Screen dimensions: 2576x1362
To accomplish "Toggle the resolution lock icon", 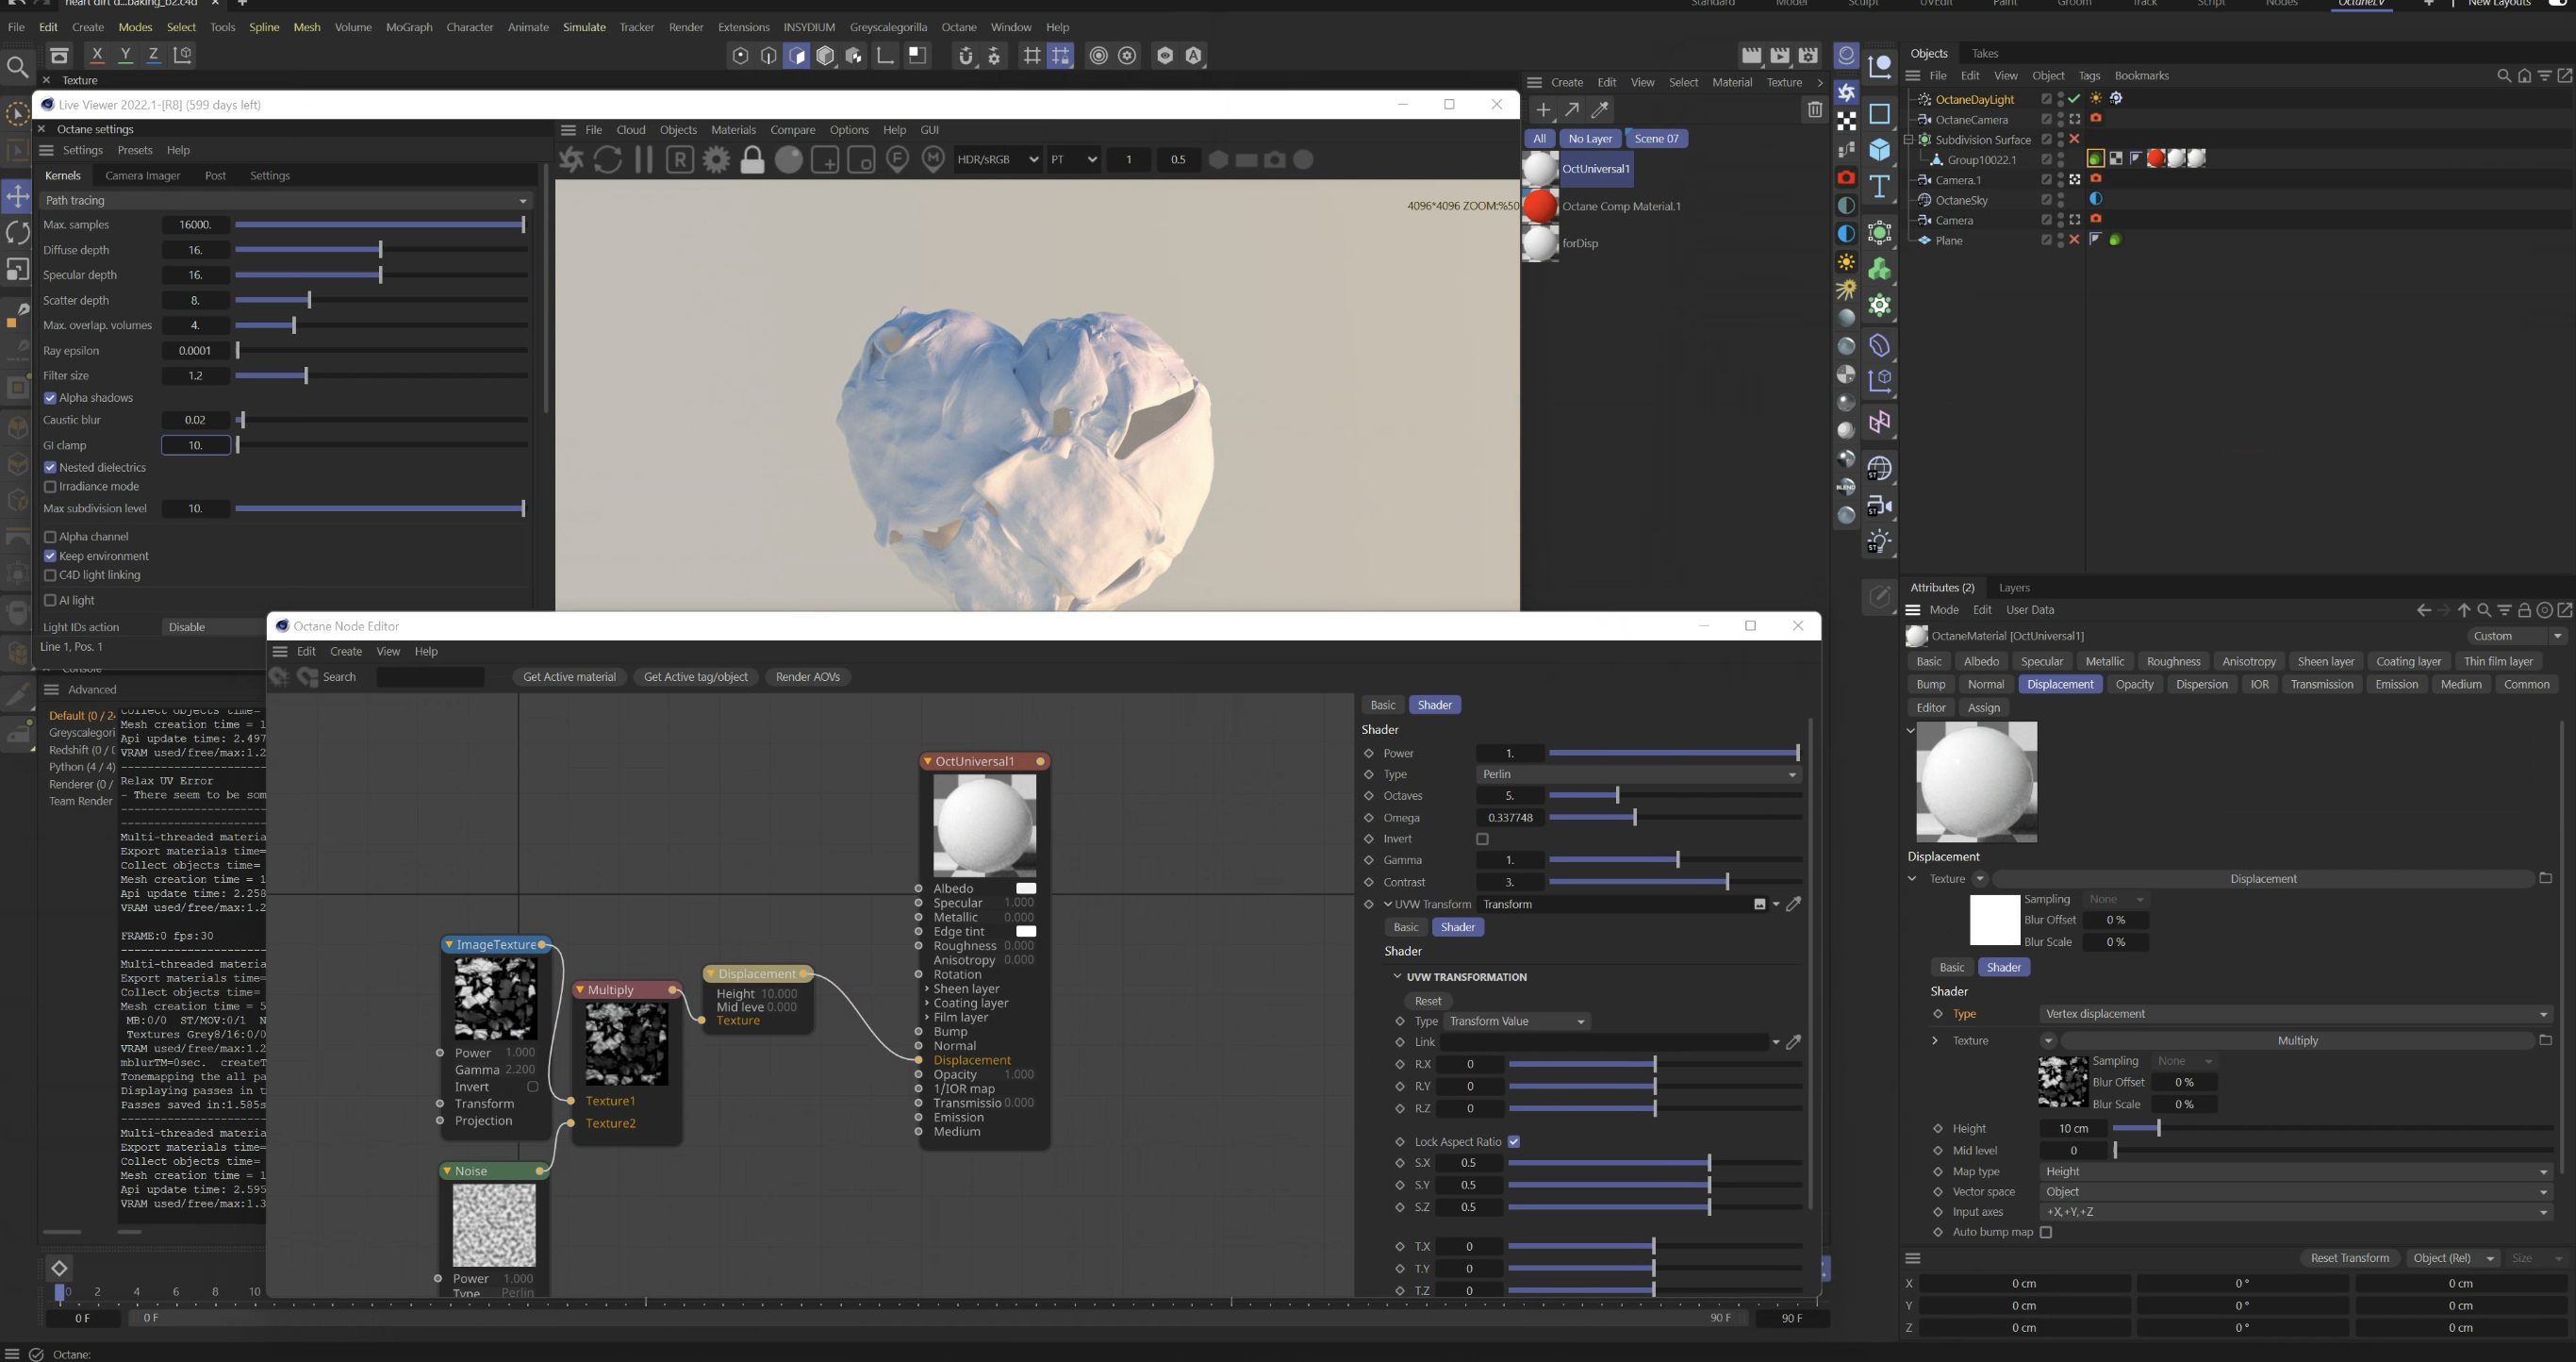I will coord(752,160).
